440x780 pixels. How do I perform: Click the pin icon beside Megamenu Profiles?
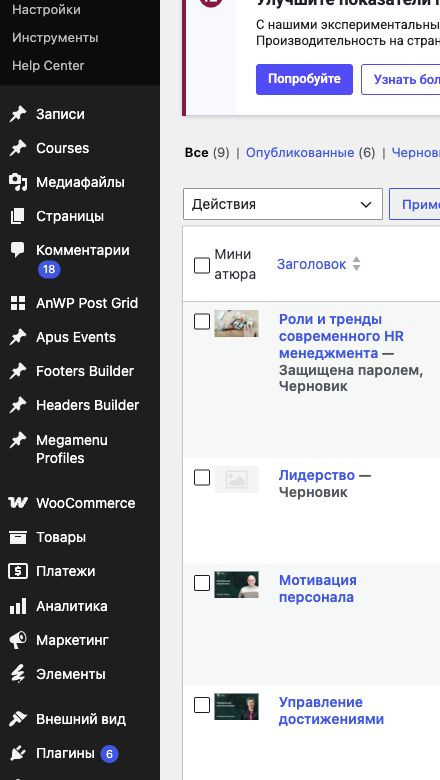pos(18,440)
